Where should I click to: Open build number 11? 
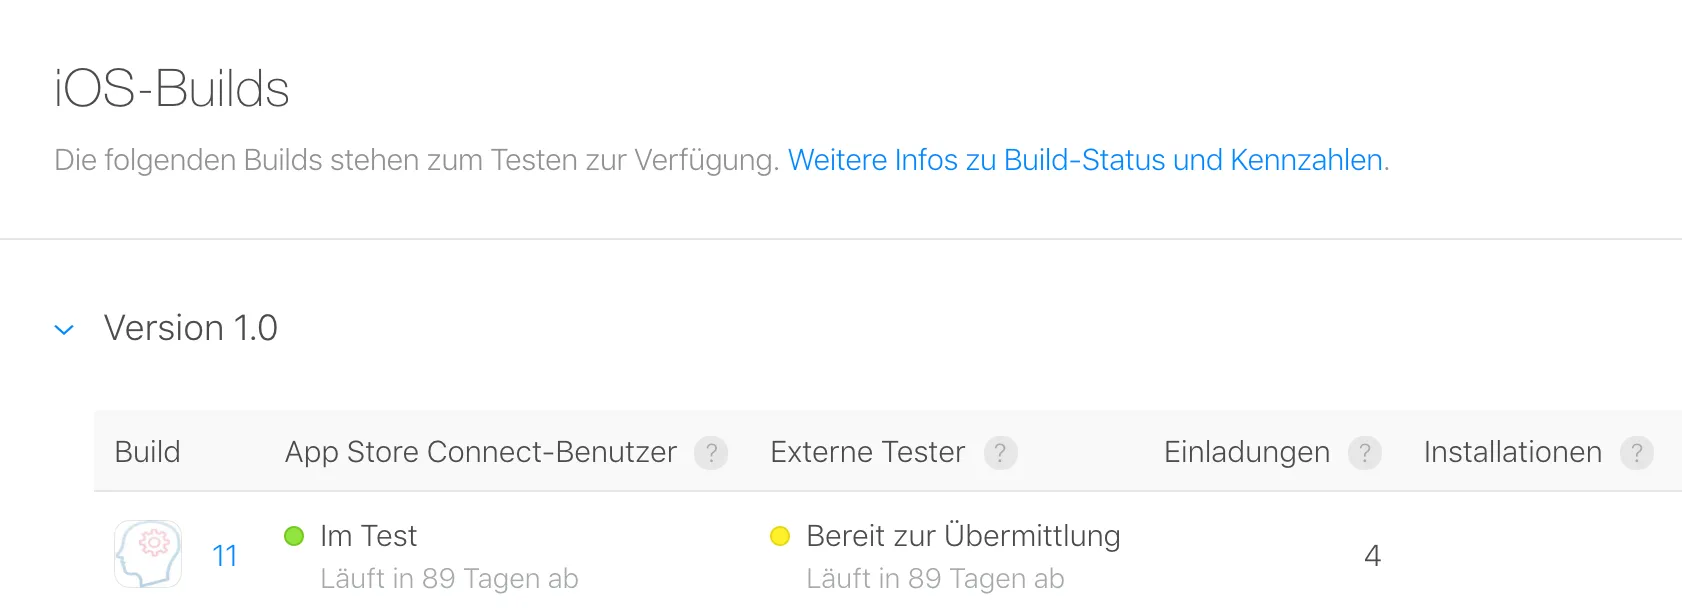click(x=225, y=556)
